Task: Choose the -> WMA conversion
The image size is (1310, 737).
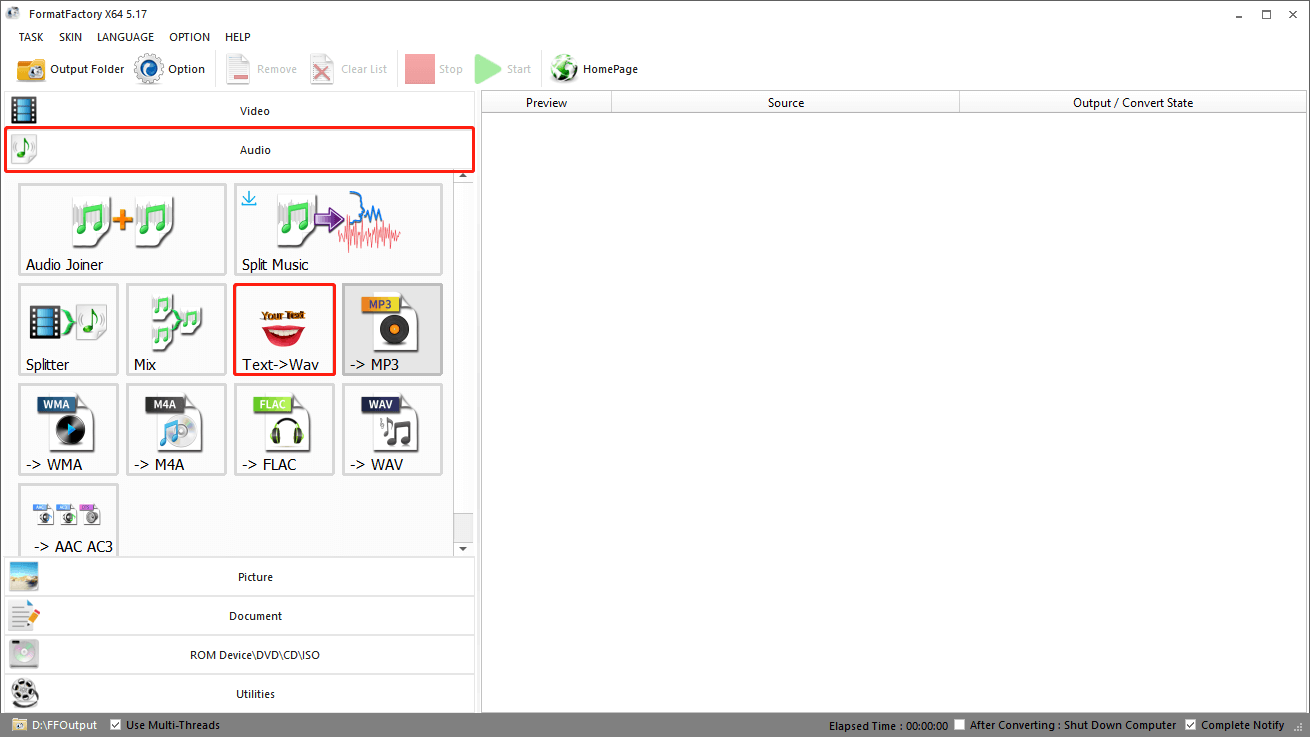Action: point(68,430)
